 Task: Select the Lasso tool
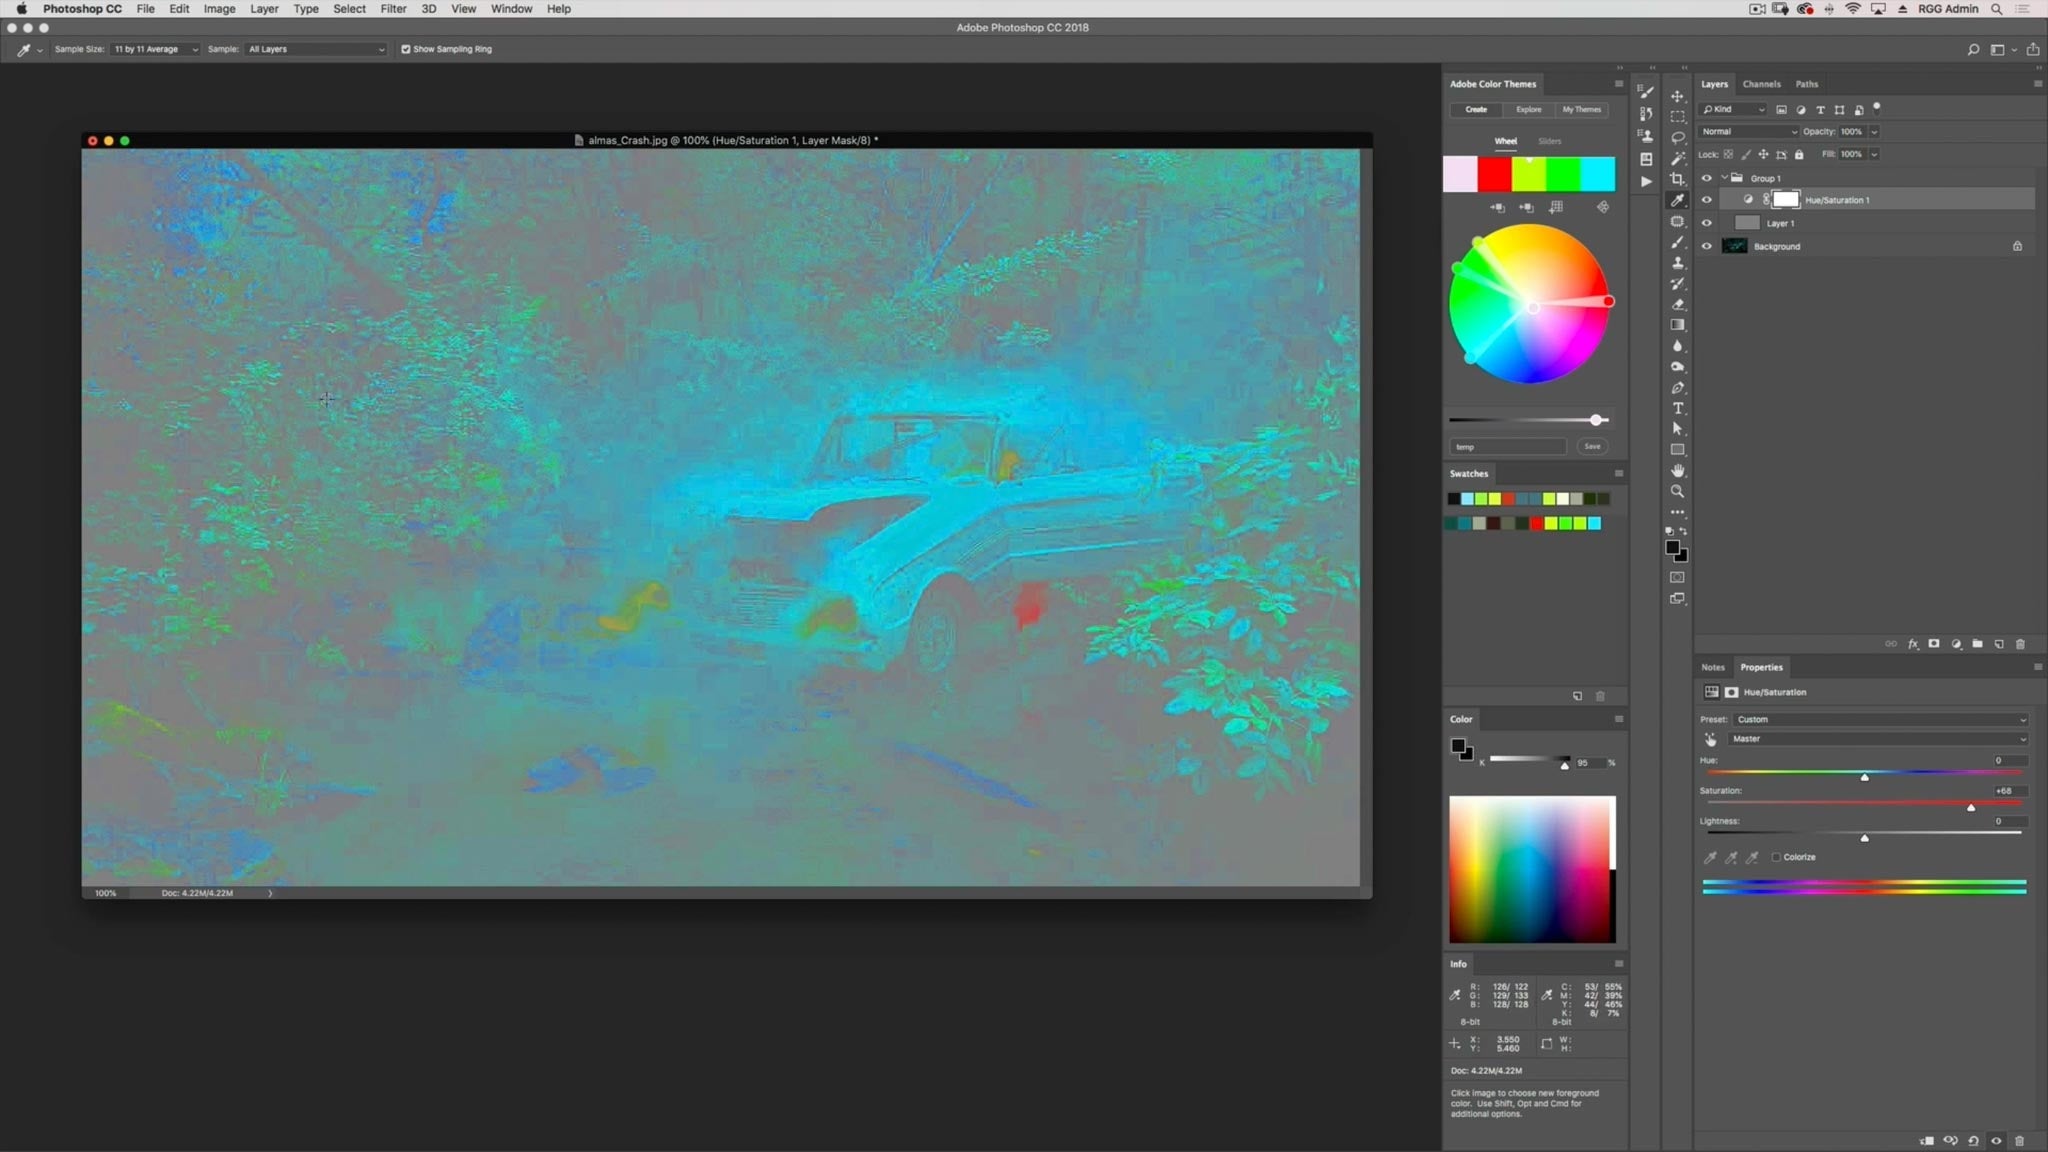(x=1677, y=138)
